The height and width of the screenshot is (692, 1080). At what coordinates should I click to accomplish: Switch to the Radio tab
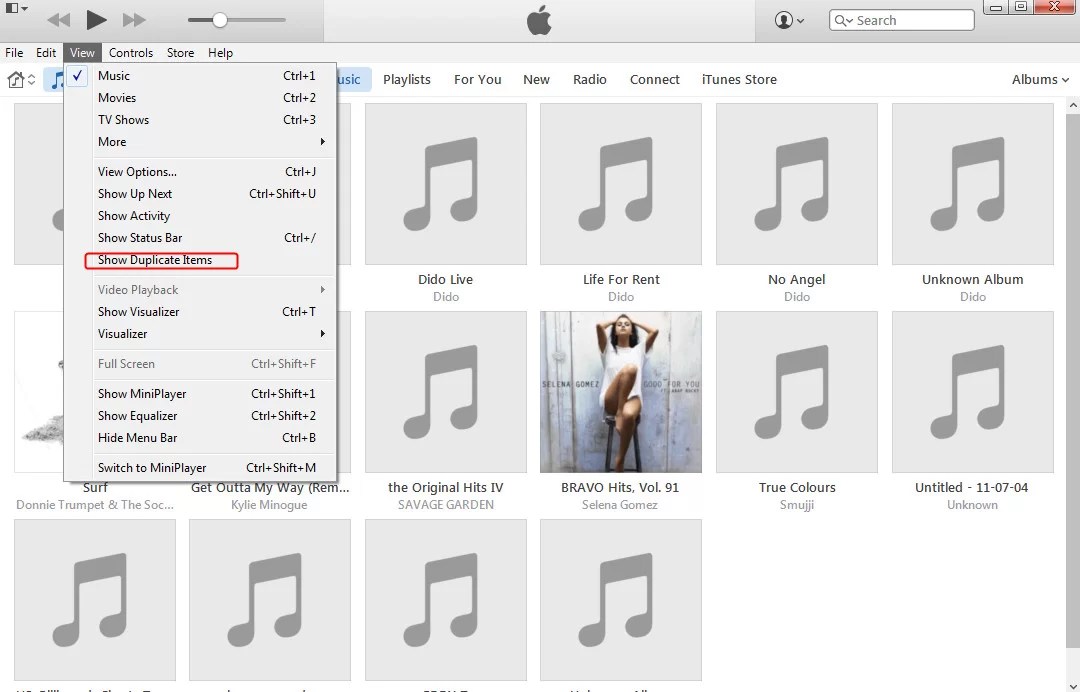[590, 79]
